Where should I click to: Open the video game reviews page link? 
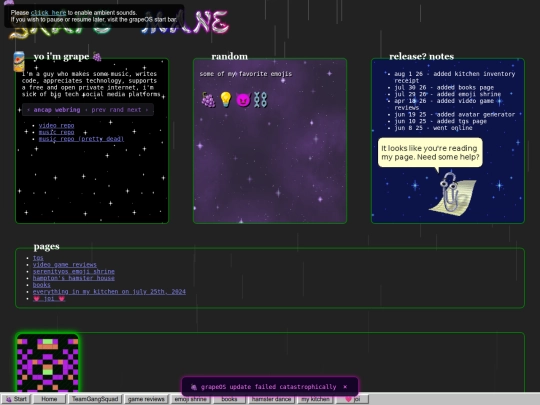[x=65, y=265]
